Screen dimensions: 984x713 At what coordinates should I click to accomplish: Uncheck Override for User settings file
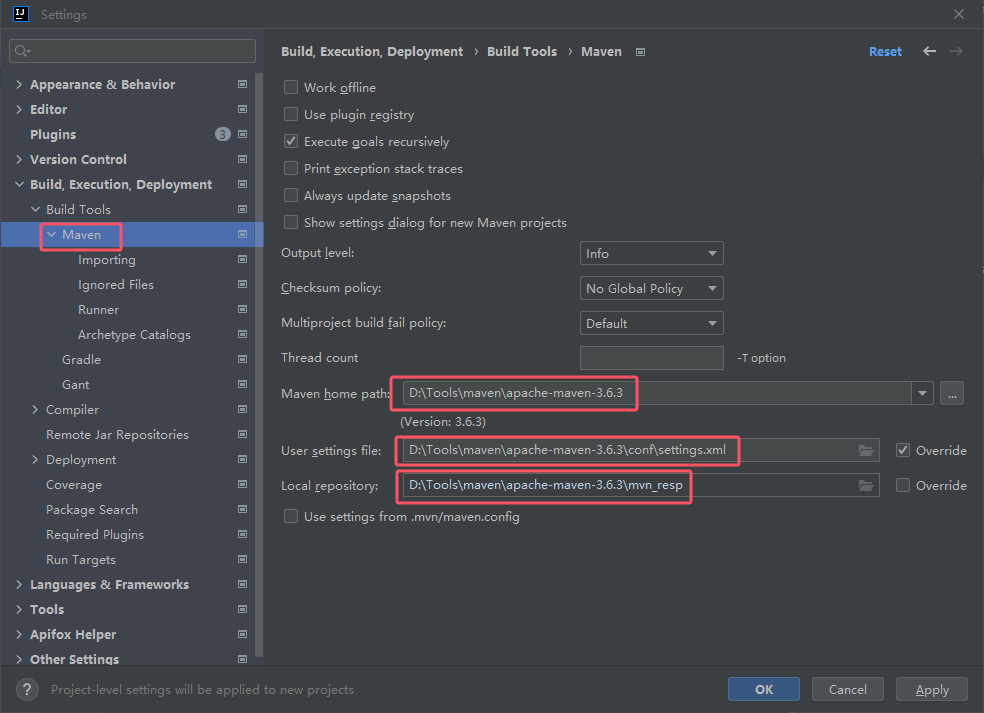coord(901,450)
